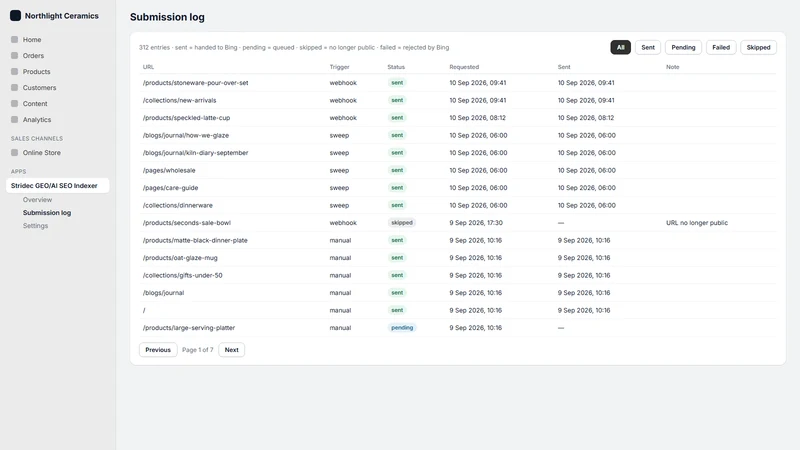Click the Customers sidebar icon
This screenshot has width=800, height=450.
14,87
